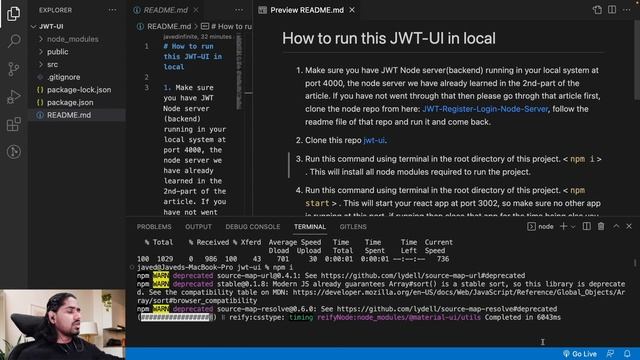
Task: Click Go Live in status bar
Action: [x=580, y=354]
